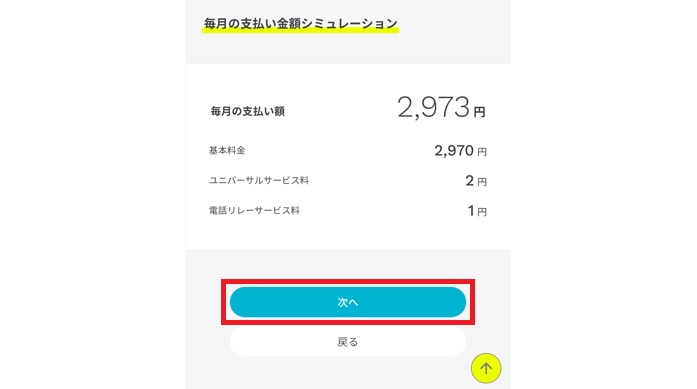This screenshot has height=389, width=697.
Task: Click the 戻る text on the white button
Action: [348, 342]
